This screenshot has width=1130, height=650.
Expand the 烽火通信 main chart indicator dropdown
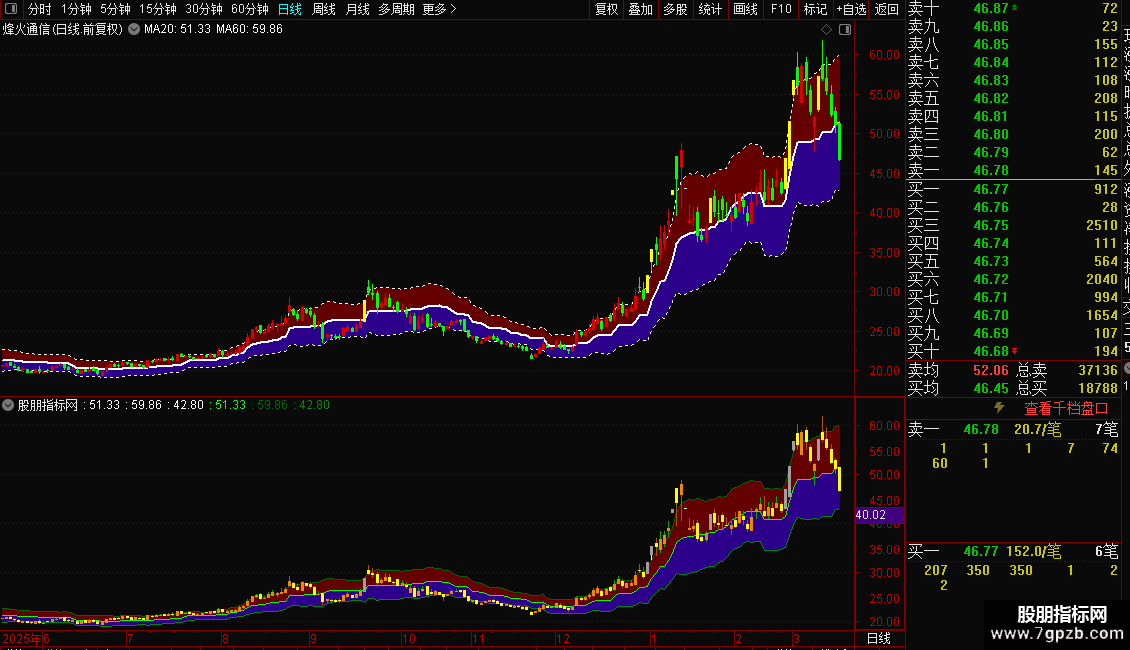(x=134, y=30)
